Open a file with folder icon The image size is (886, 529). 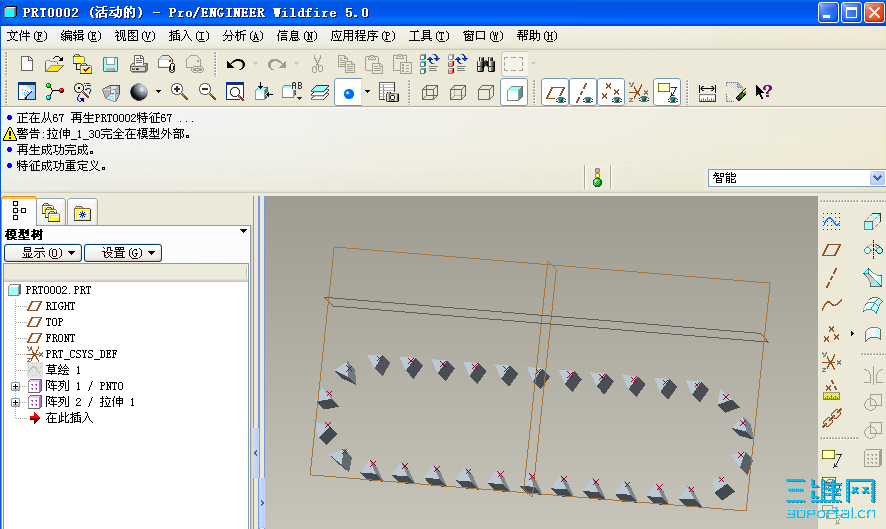(54, 64)
